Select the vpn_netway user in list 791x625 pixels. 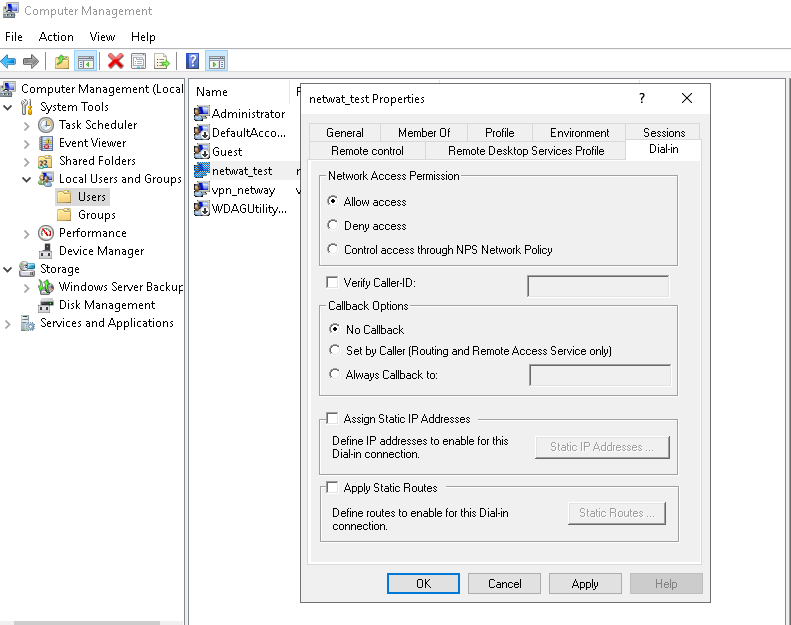click(242, 190)
